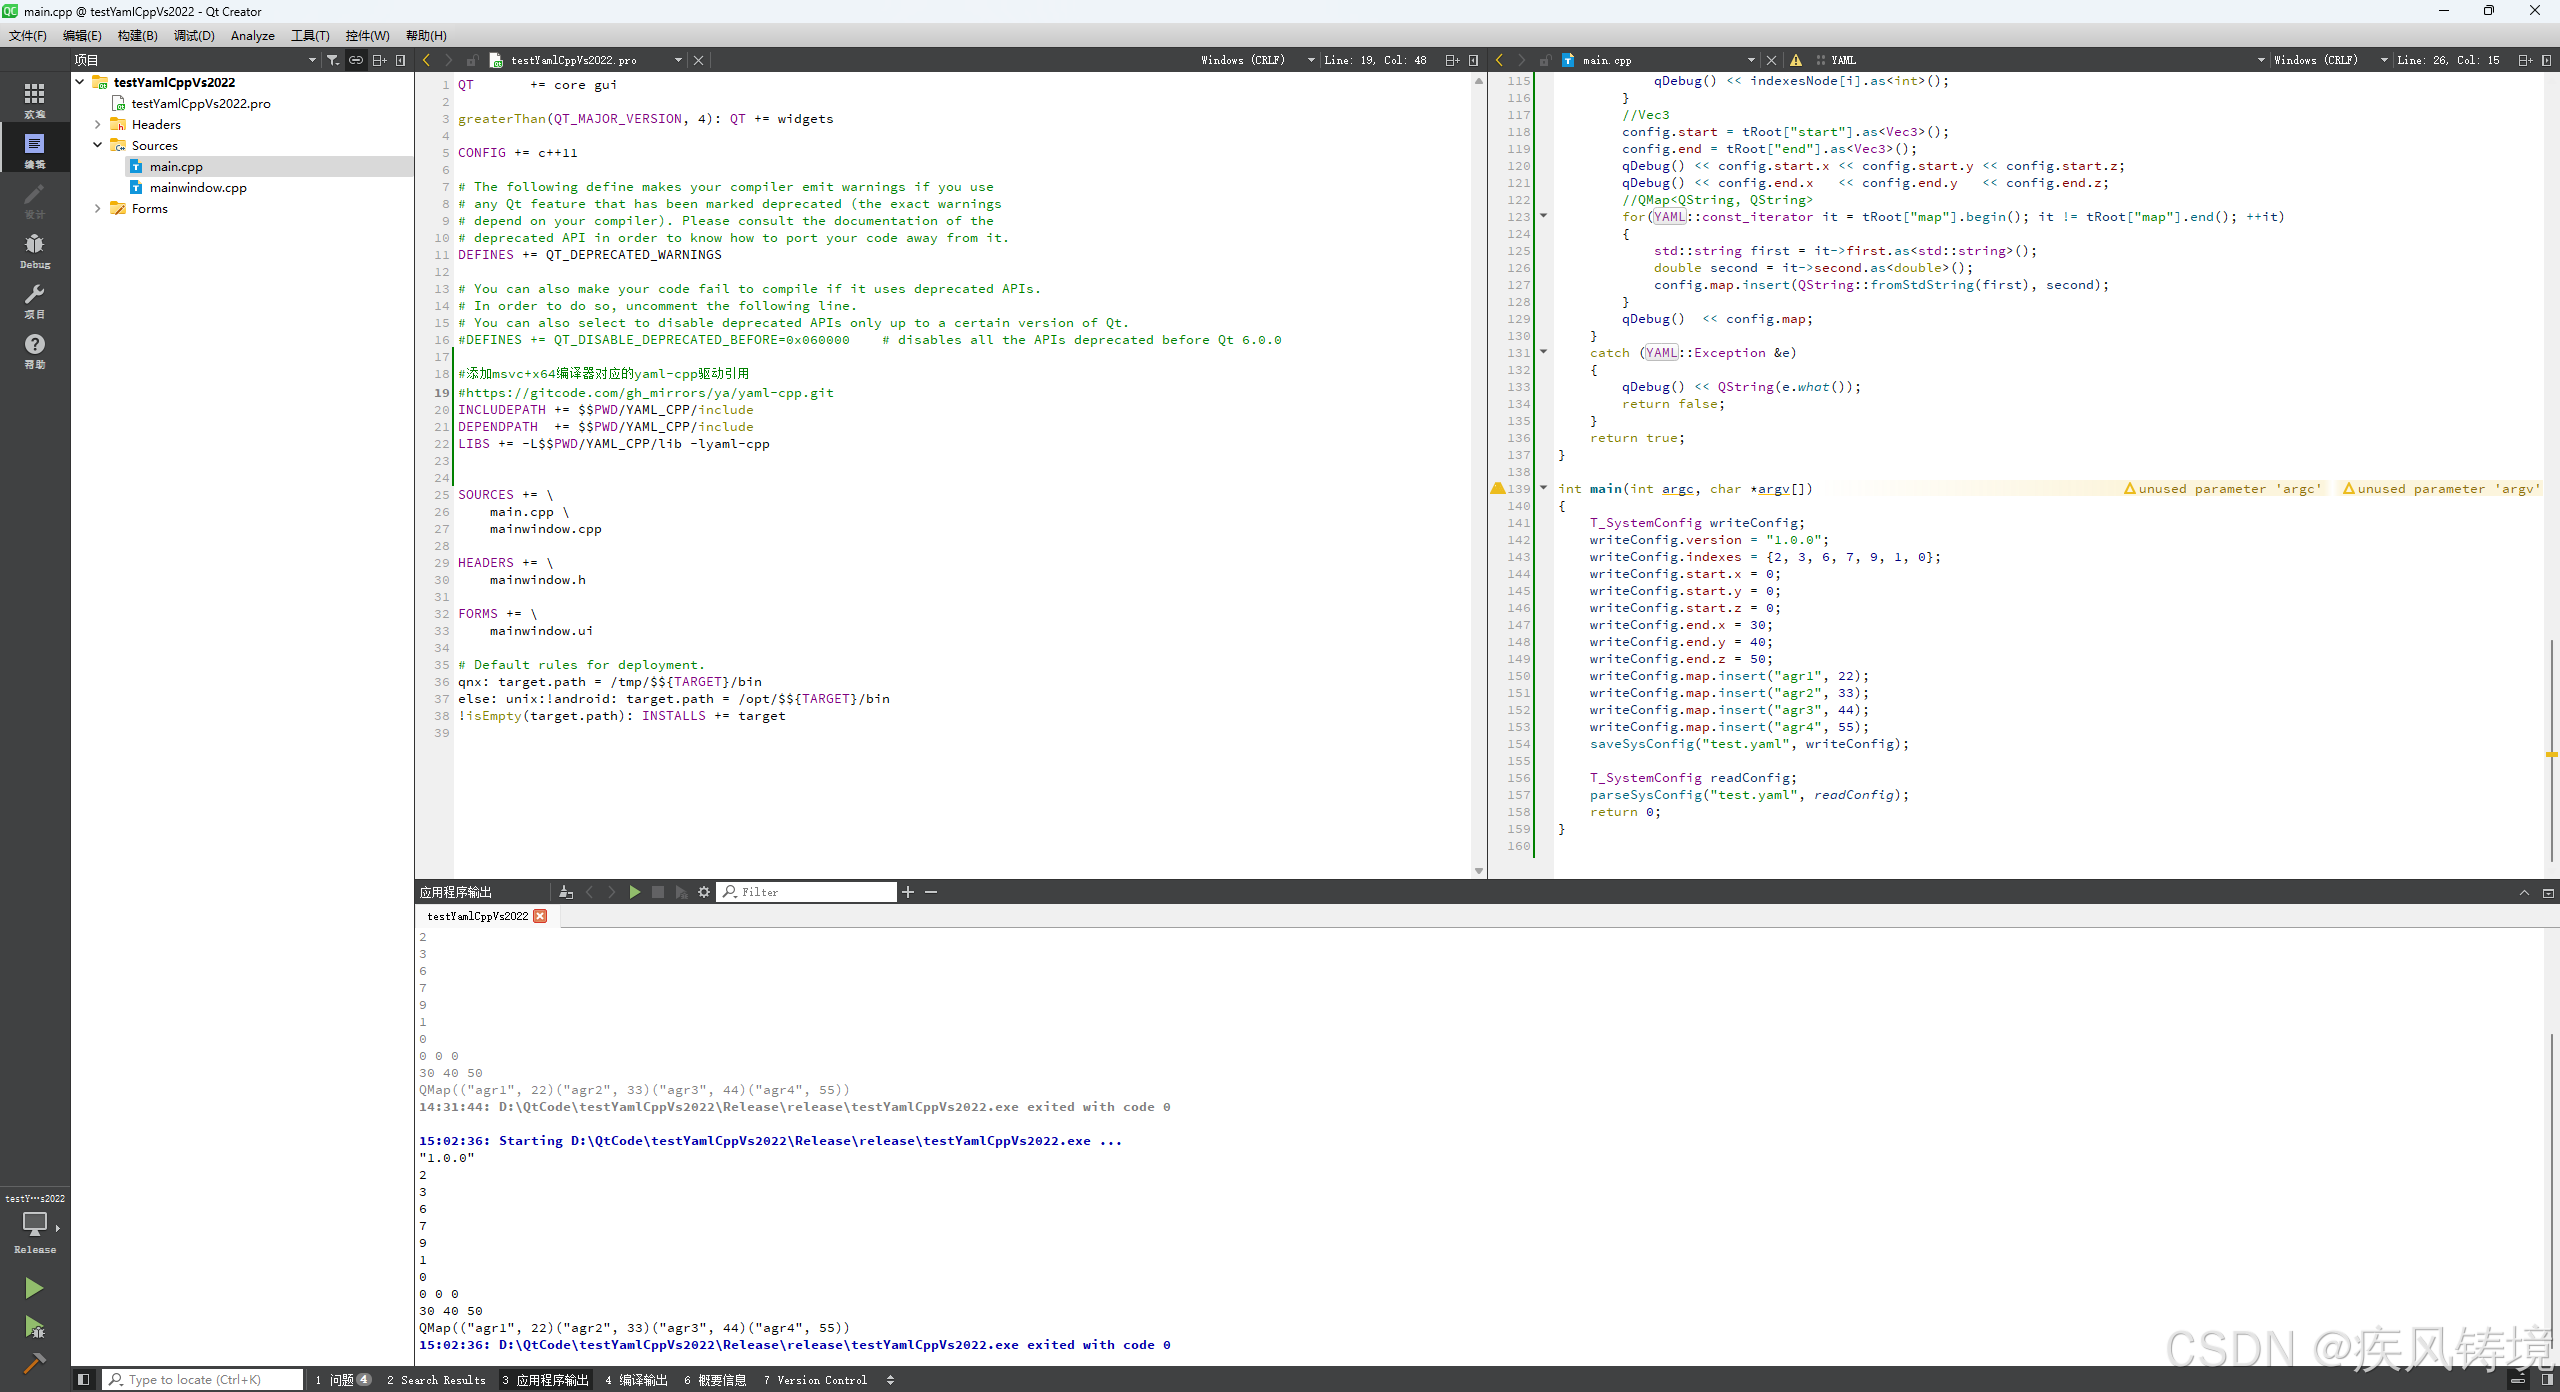This screenshot has height=1392, width=2560.
Task: Expand the Headers folder
Action: point(97,125)
